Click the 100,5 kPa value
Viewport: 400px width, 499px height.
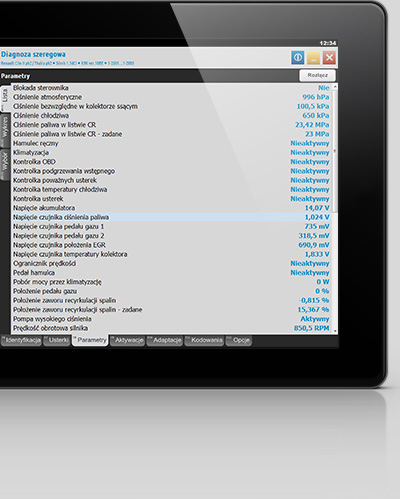313,106
